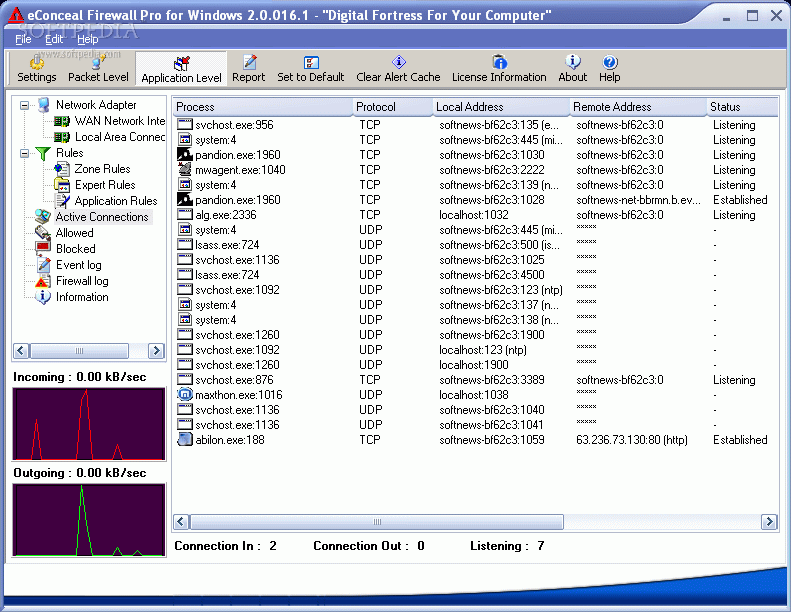Image resolution: width=791 pixels, height=612 pixels.
Task: Select Zone Rules in the tree
Action: [102, 169]
